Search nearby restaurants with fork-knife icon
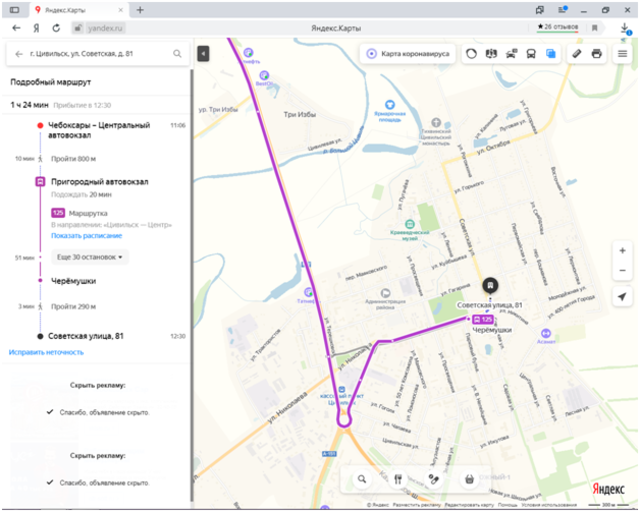 click(x=398, y=479)
